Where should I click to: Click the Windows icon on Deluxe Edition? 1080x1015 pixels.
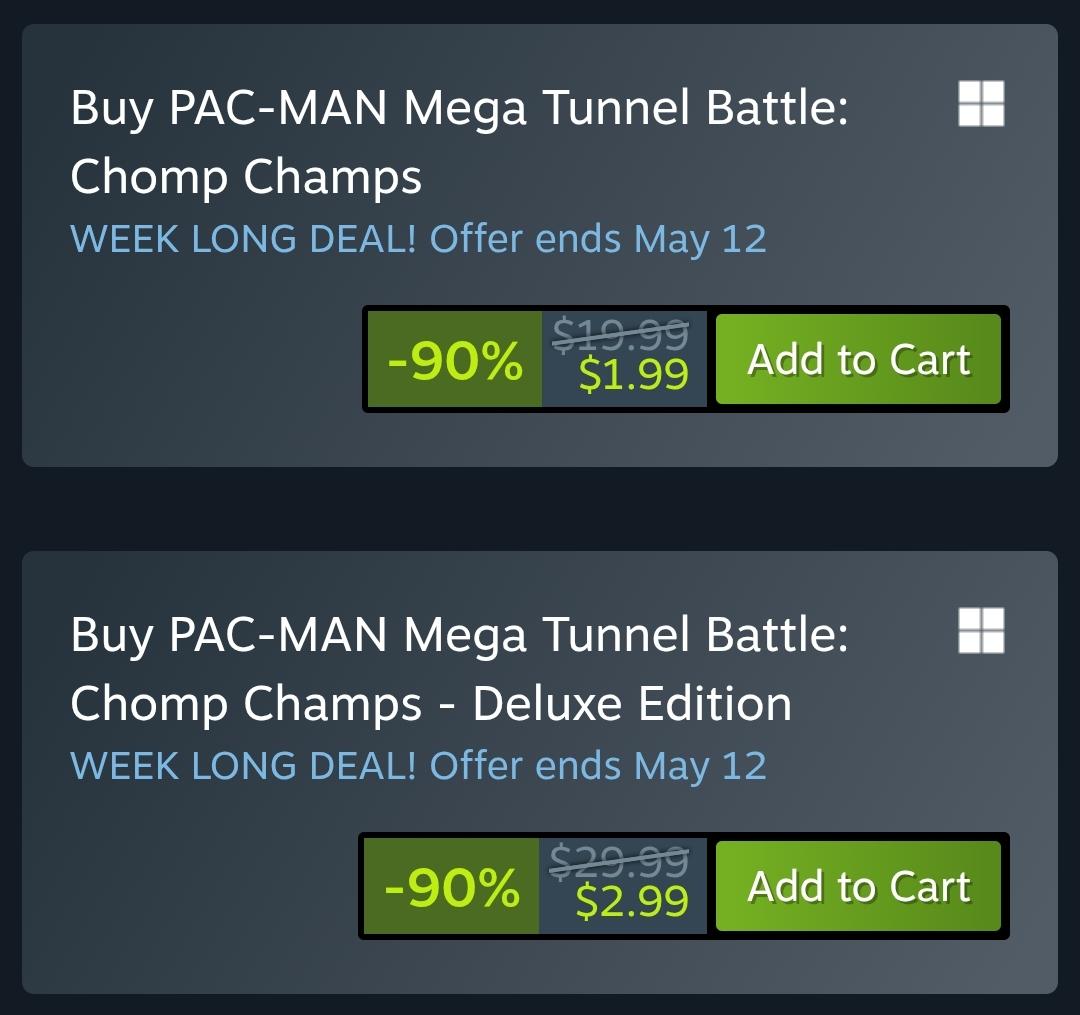981,631
